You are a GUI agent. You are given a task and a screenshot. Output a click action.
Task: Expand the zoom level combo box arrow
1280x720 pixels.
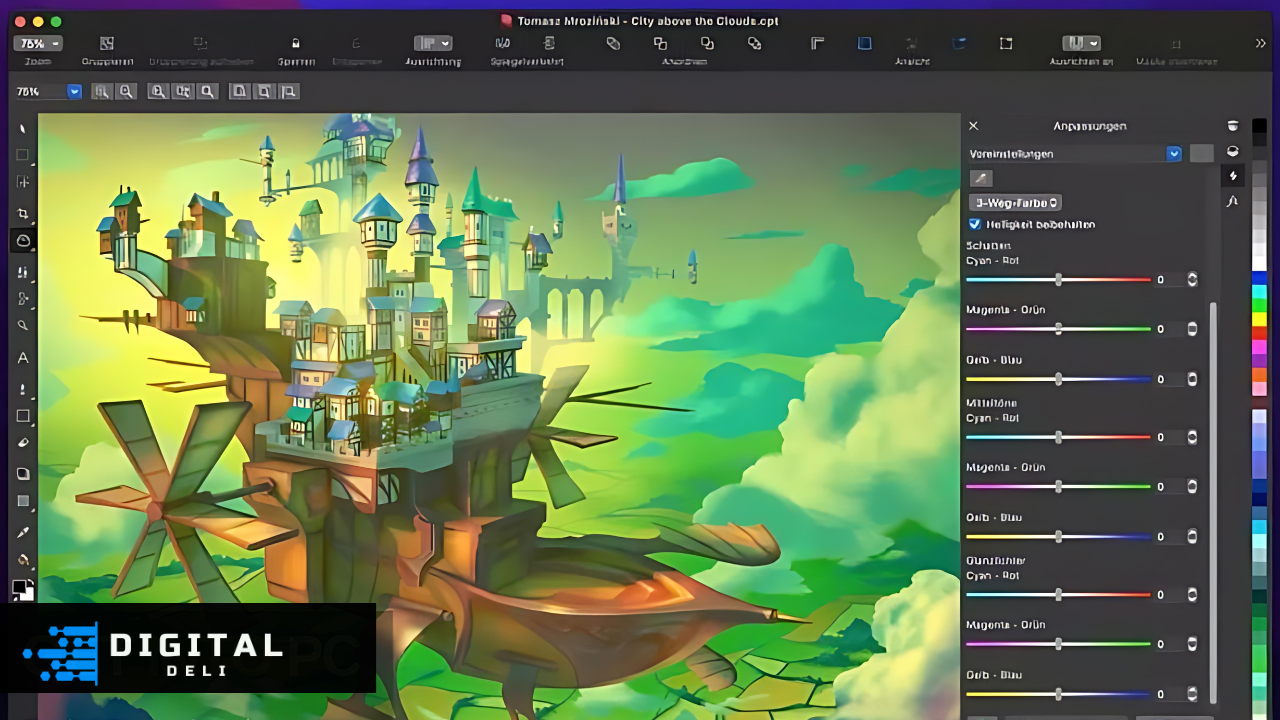pyautogui.click(x=74, y=91)
